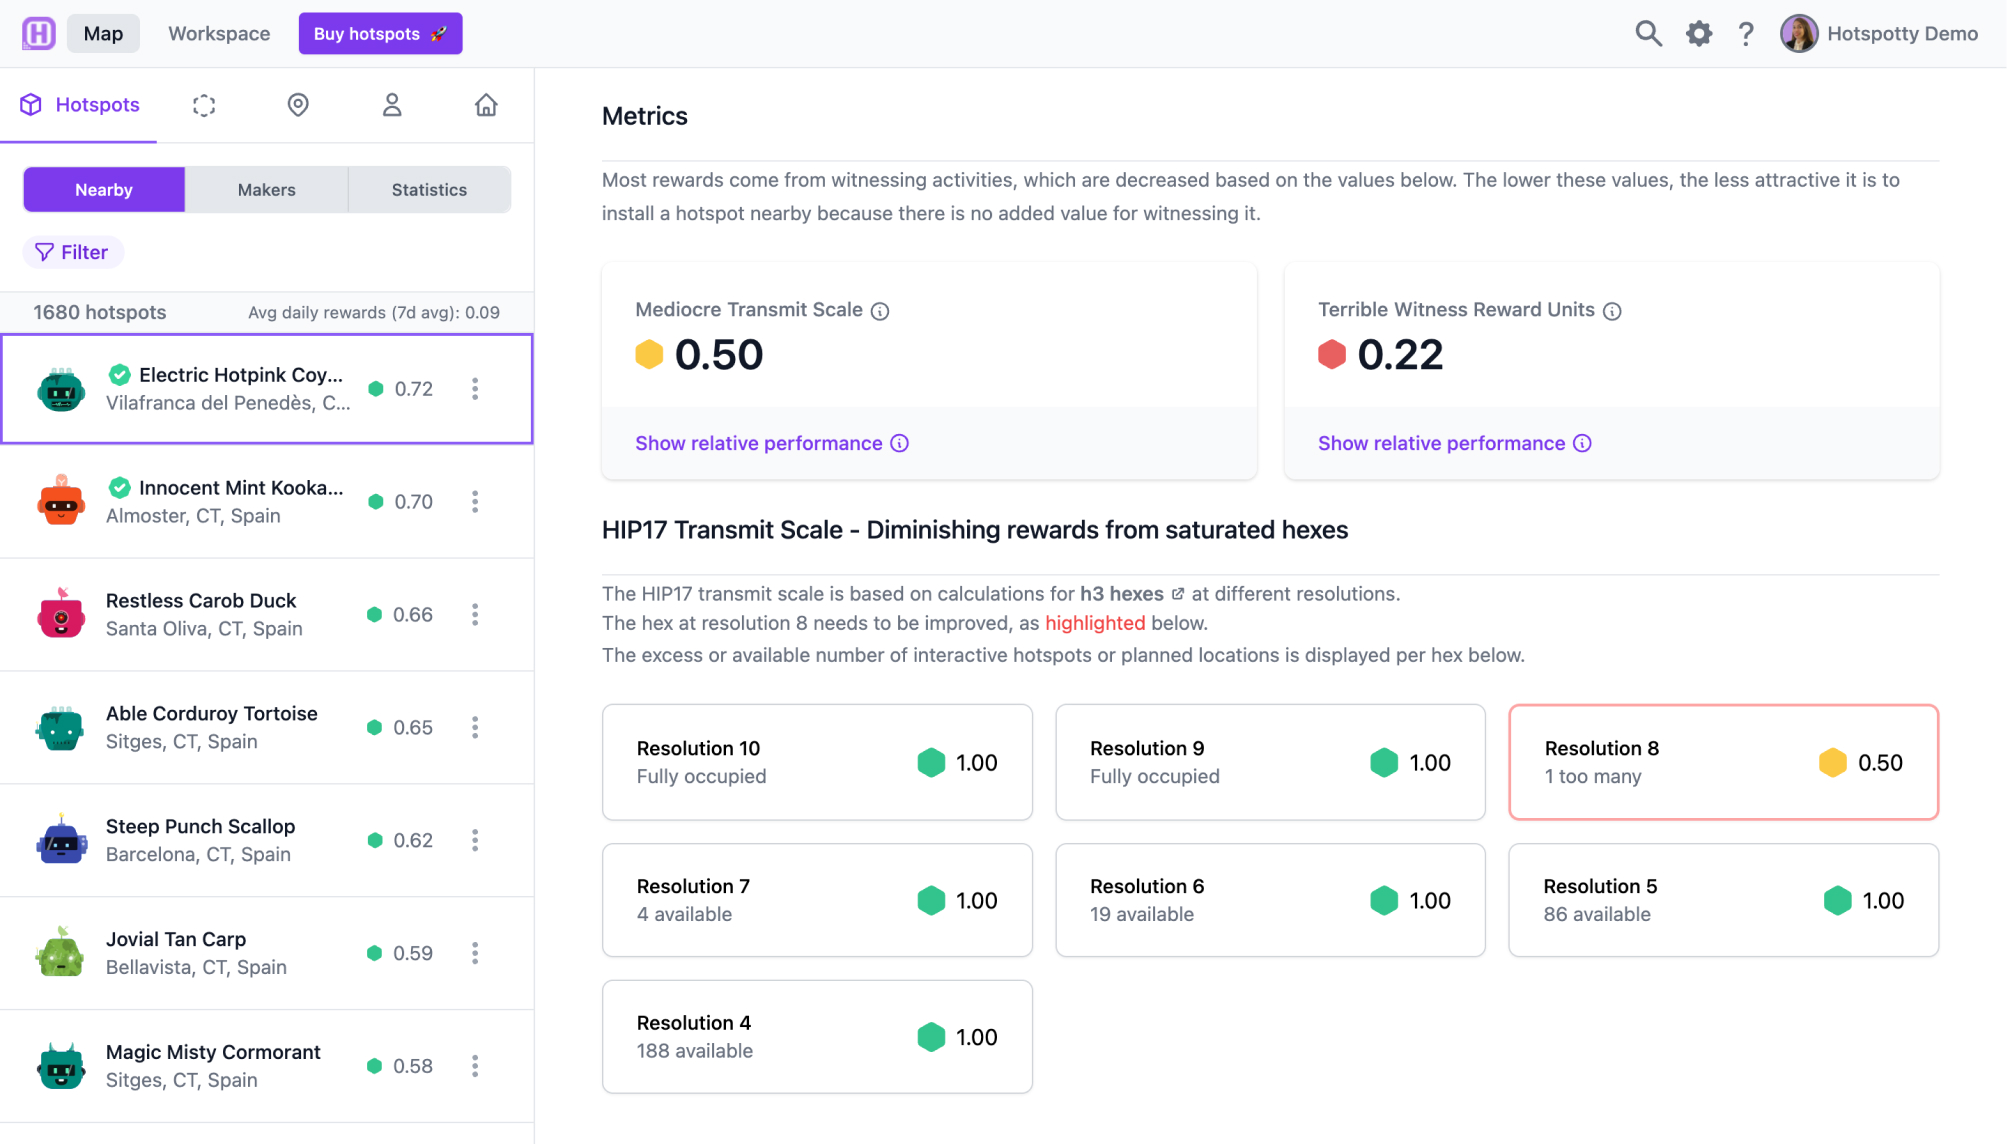The height and width of the screenshot is (1144, 2007).
Task: Click info icon beside Terrible Witness Reward Units
Action: [1612, 311]
